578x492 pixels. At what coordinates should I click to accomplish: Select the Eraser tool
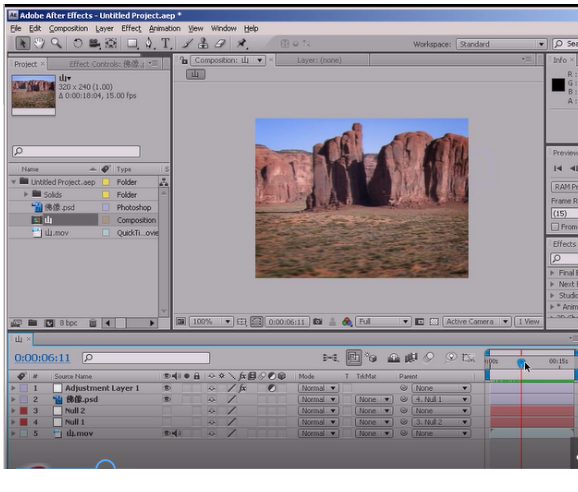[x=220, y=43]
